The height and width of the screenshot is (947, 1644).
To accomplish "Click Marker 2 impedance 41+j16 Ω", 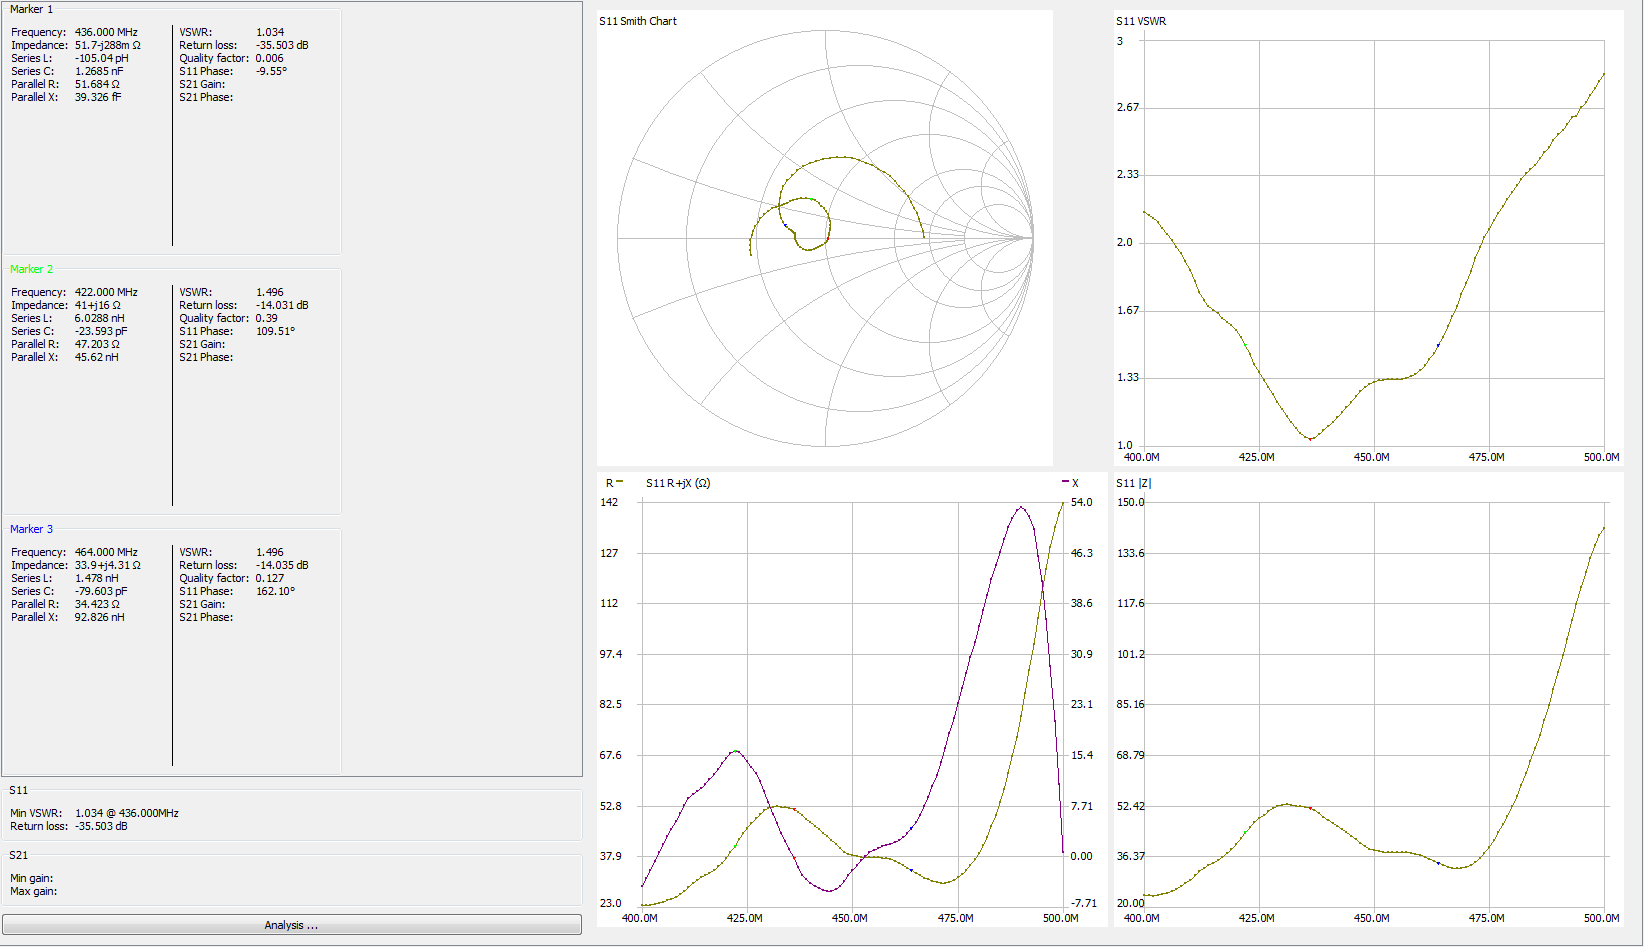I will [x=97, y=305].
